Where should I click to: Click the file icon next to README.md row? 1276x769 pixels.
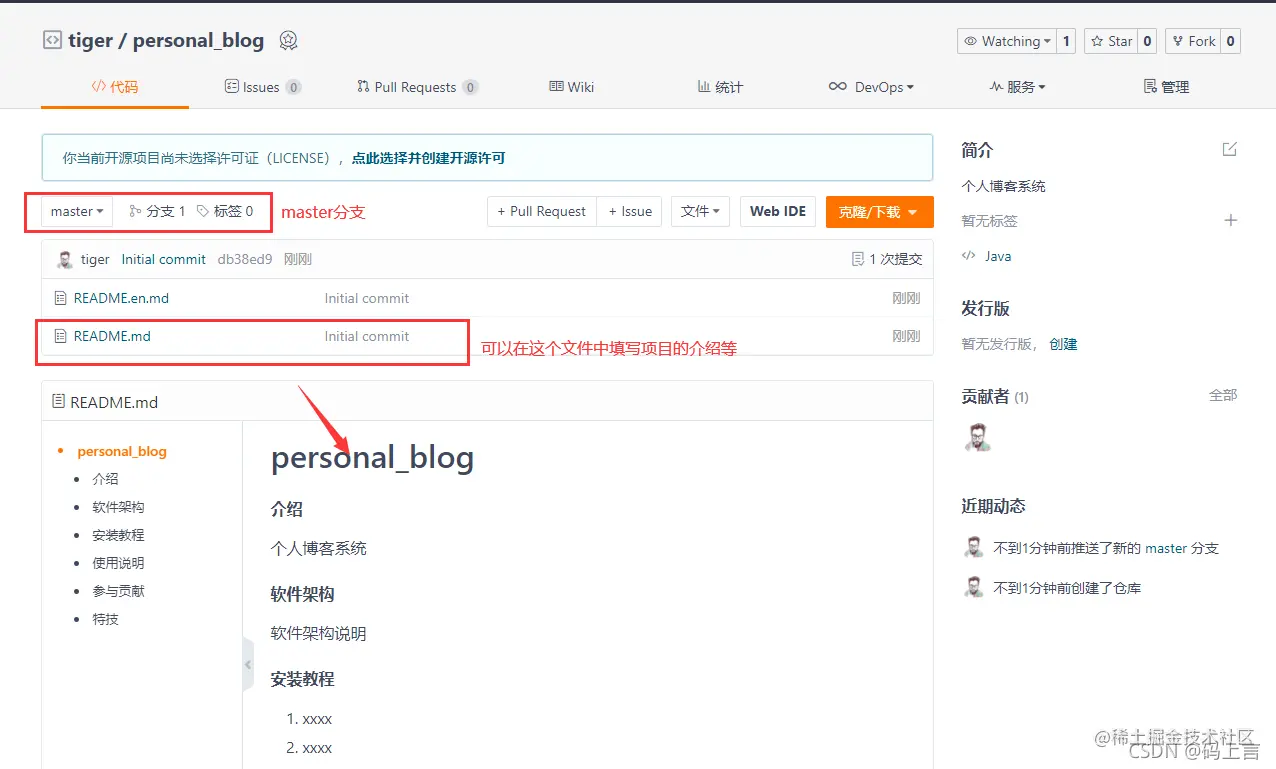(x=60, y=336)
